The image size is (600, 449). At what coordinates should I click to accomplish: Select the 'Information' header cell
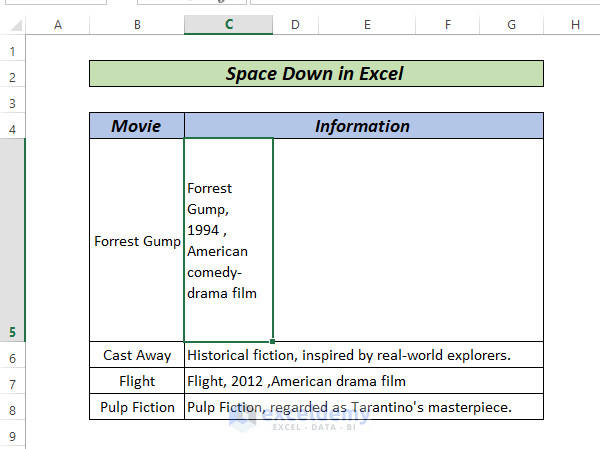click(x=363, y=126)
